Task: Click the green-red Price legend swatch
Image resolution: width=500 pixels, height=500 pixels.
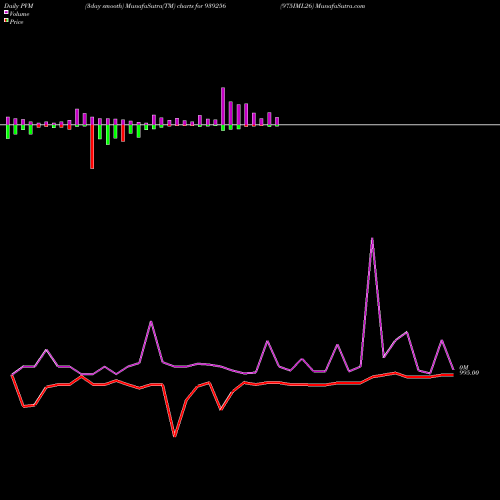Action: click(6, 21)
